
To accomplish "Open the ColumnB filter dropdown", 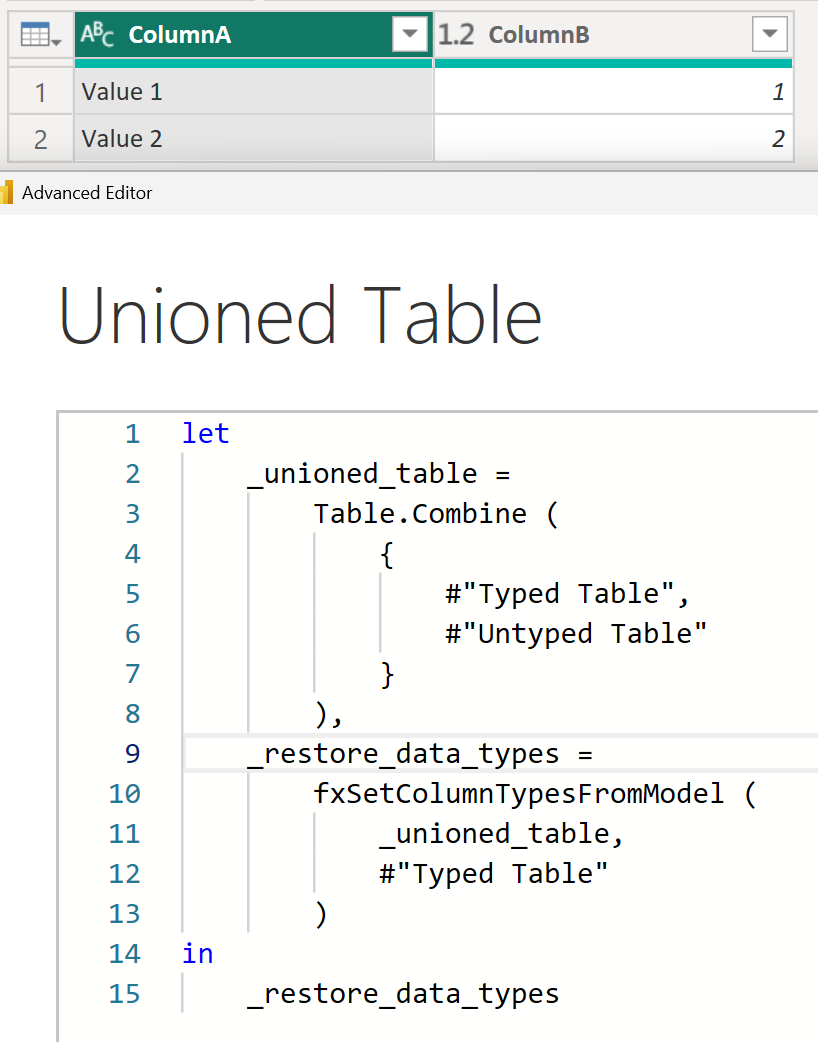I will (768, 35).
